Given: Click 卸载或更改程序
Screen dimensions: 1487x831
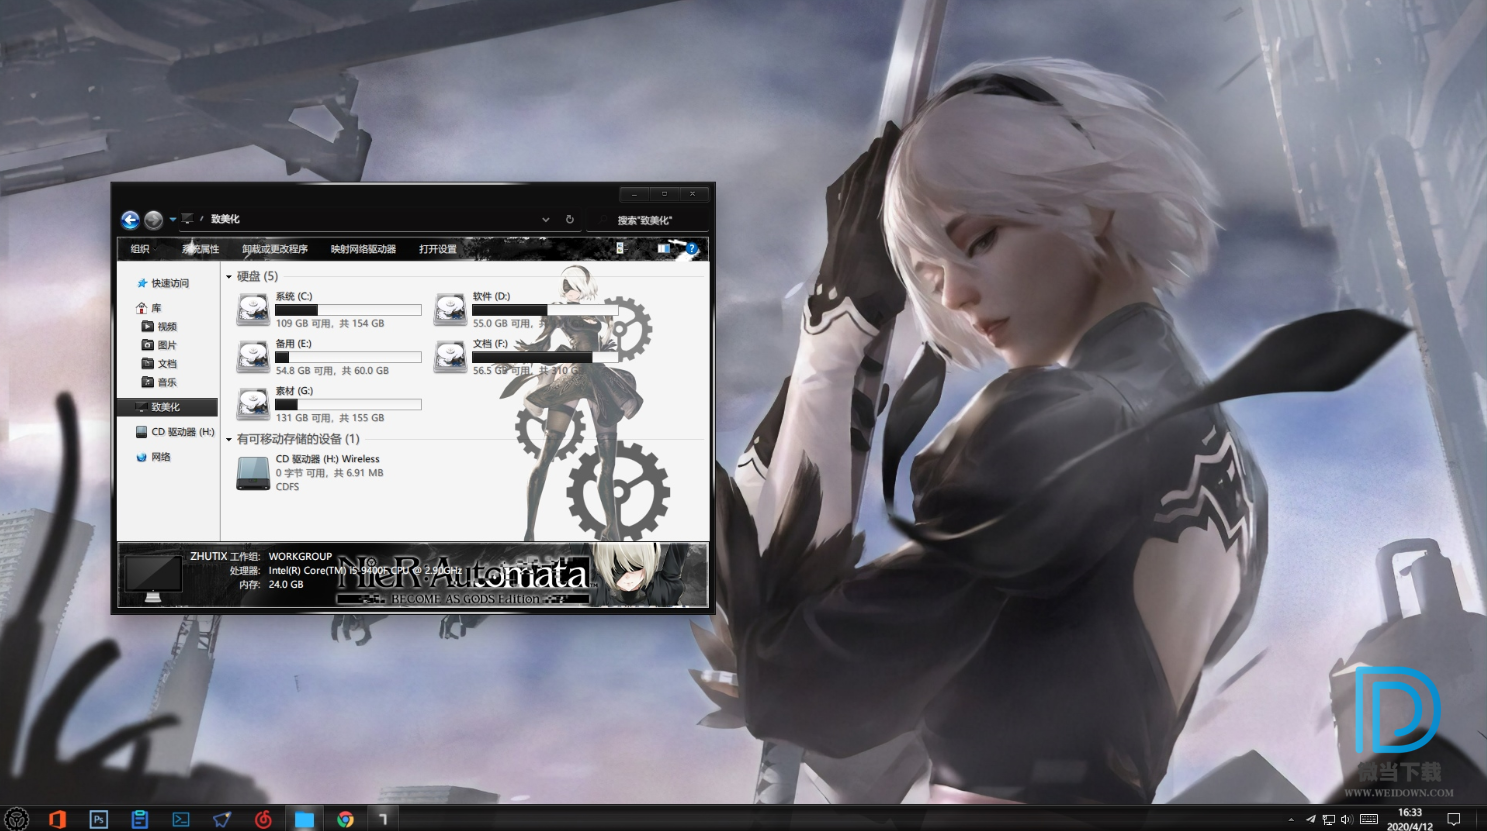Looking at the screenshot, I should [x=275, y=249].
